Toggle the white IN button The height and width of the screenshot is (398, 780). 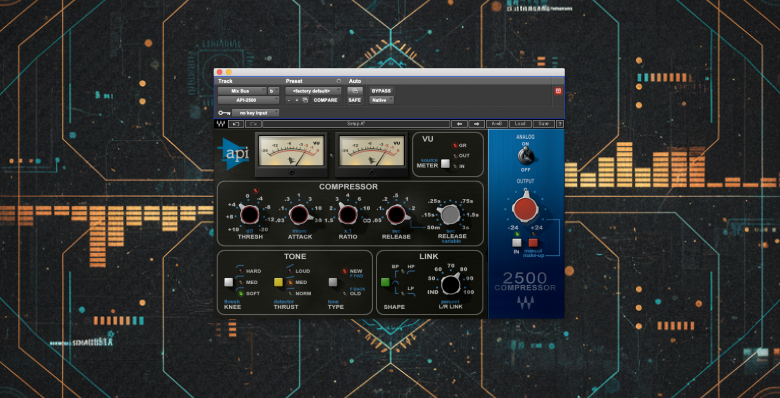[x=517, y=243]
